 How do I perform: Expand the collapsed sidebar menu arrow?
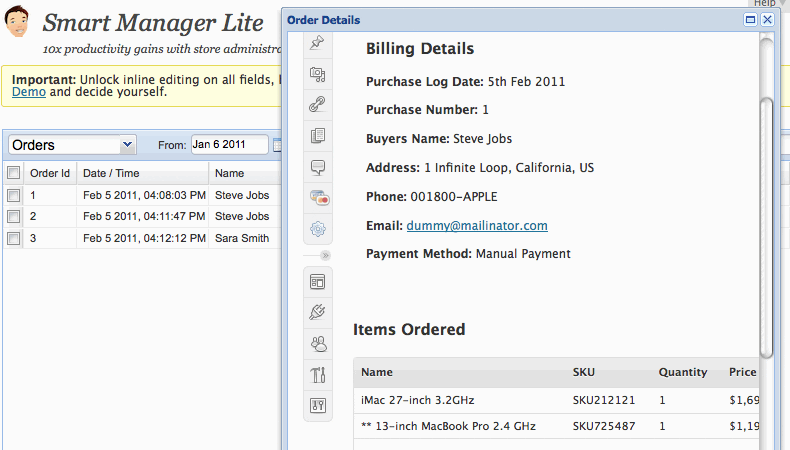325,255
